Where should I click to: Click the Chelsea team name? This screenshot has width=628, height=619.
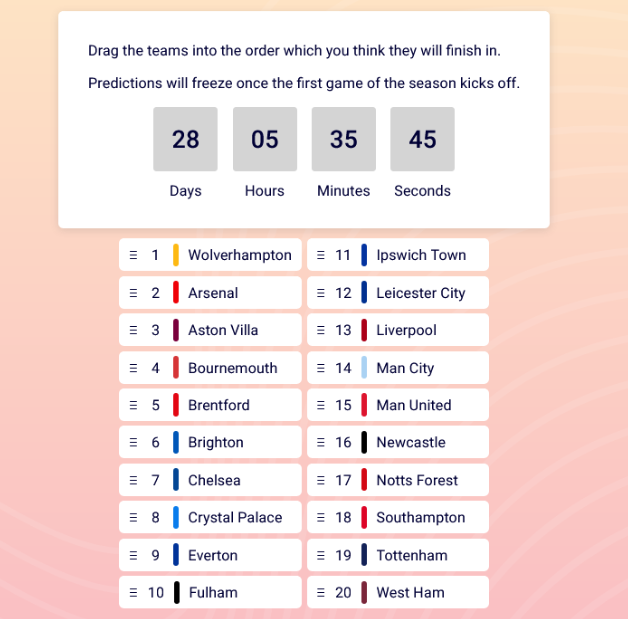pyautogui.click(x=214, y=480)
